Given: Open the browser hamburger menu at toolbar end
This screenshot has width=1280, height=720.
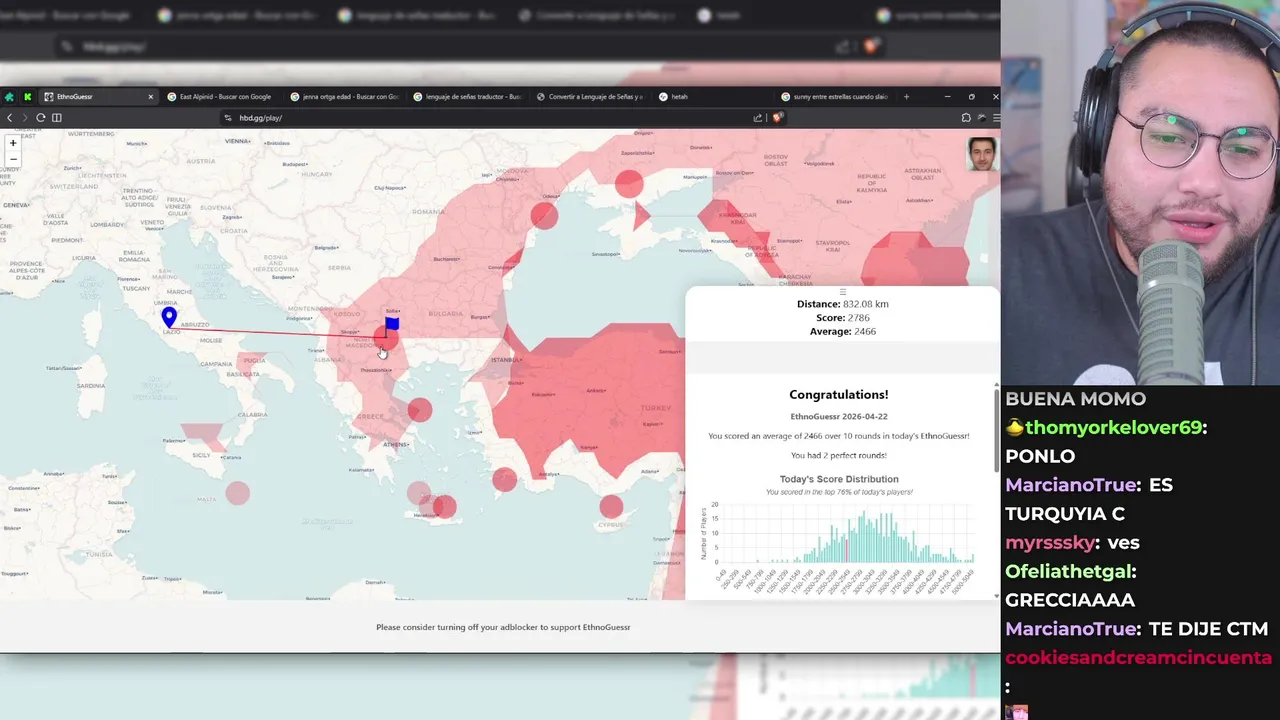Looking at the screenshot, I should click(x=996, y=118).
